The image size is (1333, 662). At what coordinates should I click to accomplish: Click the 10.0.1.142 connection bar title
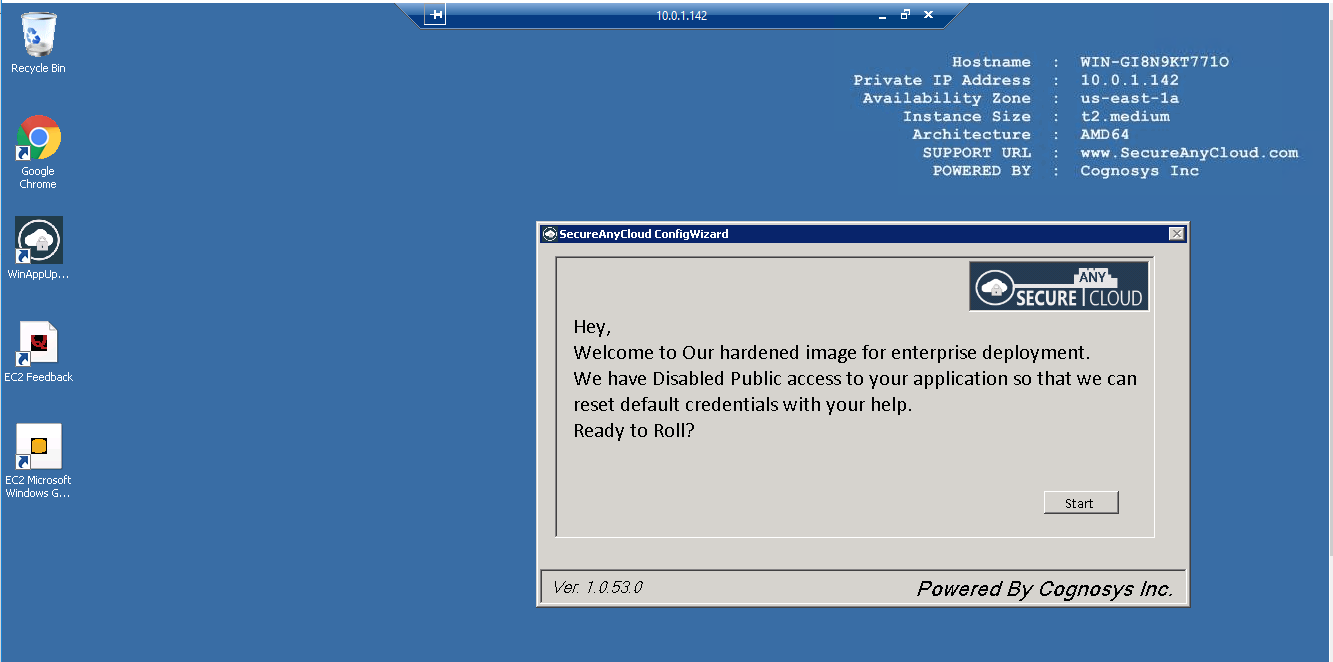tap(681, 16)
